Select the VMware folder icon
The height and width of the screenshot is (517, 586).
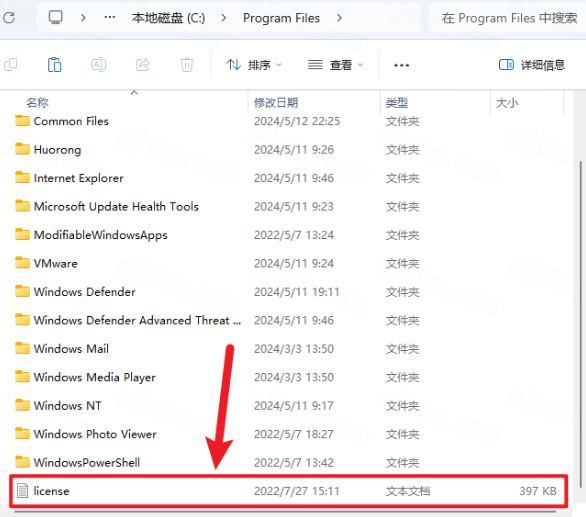[22, 263]
